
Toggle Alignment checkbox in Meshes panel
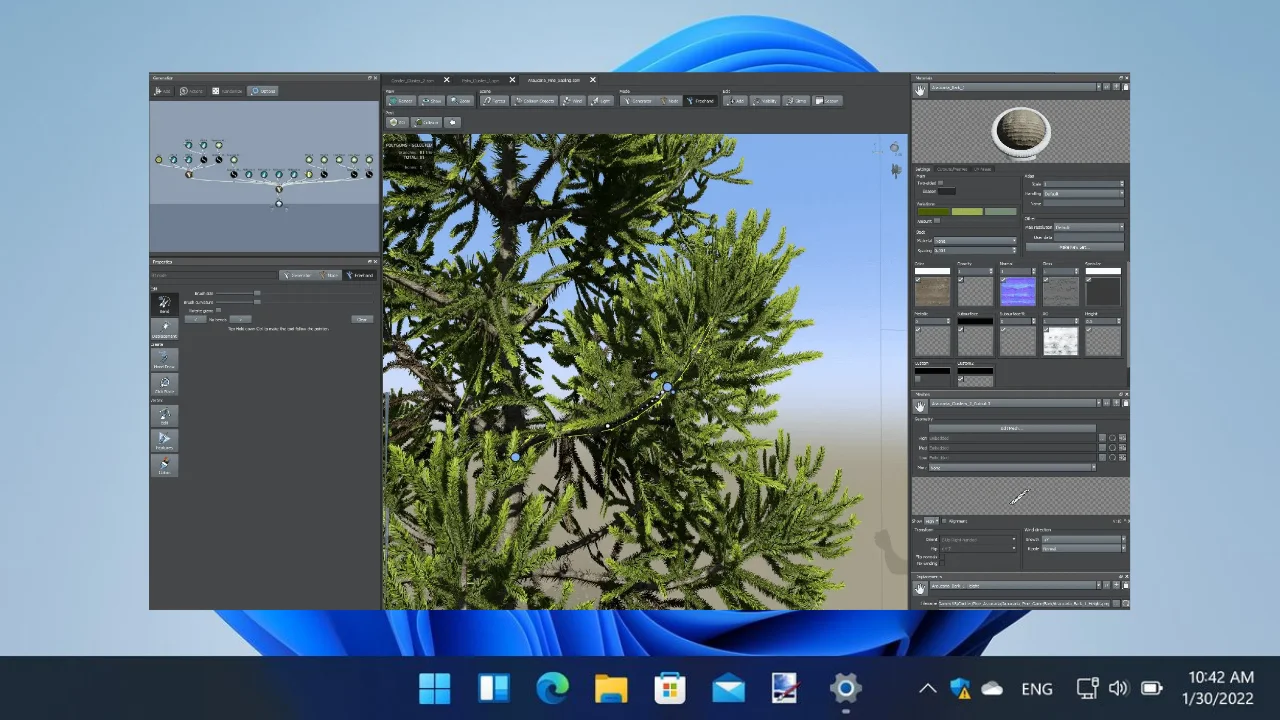(x=945, y=520)
